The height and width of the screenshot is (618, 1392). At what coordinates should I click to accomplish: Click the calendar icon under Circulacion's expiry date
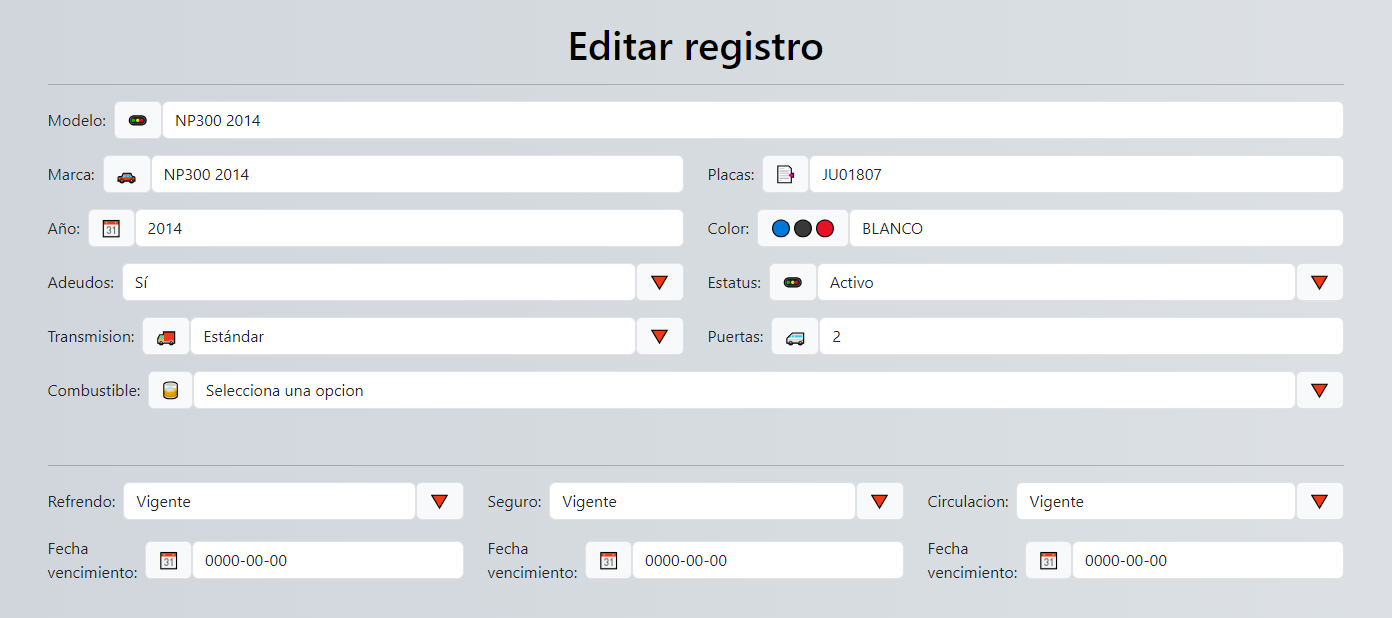[x=1048, y=560]
